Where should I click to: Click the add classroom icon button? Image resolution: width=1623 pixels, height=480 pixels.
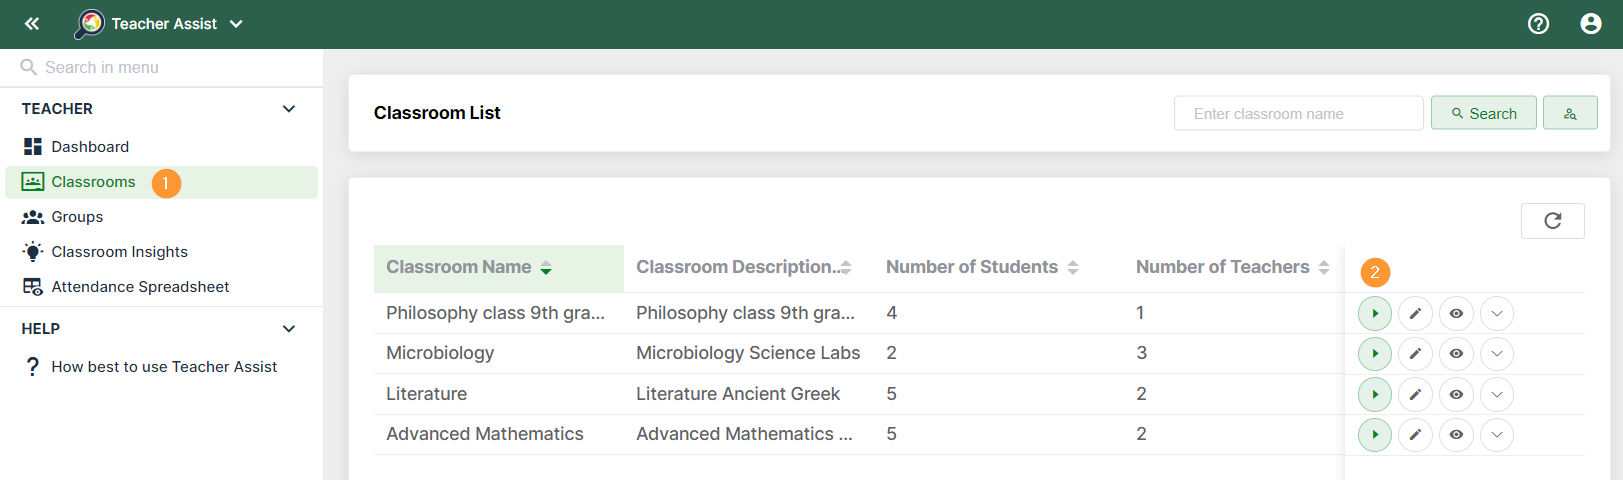[x=1569, y=113]
